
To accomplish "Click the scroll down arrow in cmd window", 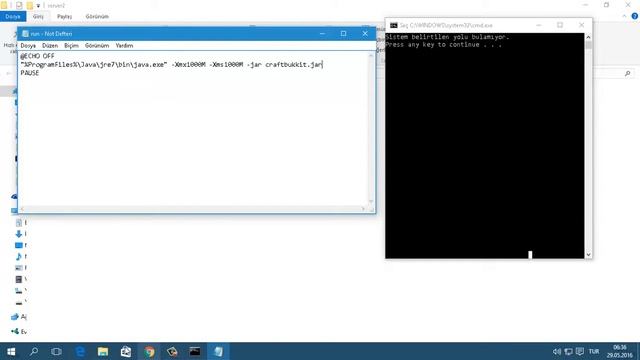I will coord(588,255).
